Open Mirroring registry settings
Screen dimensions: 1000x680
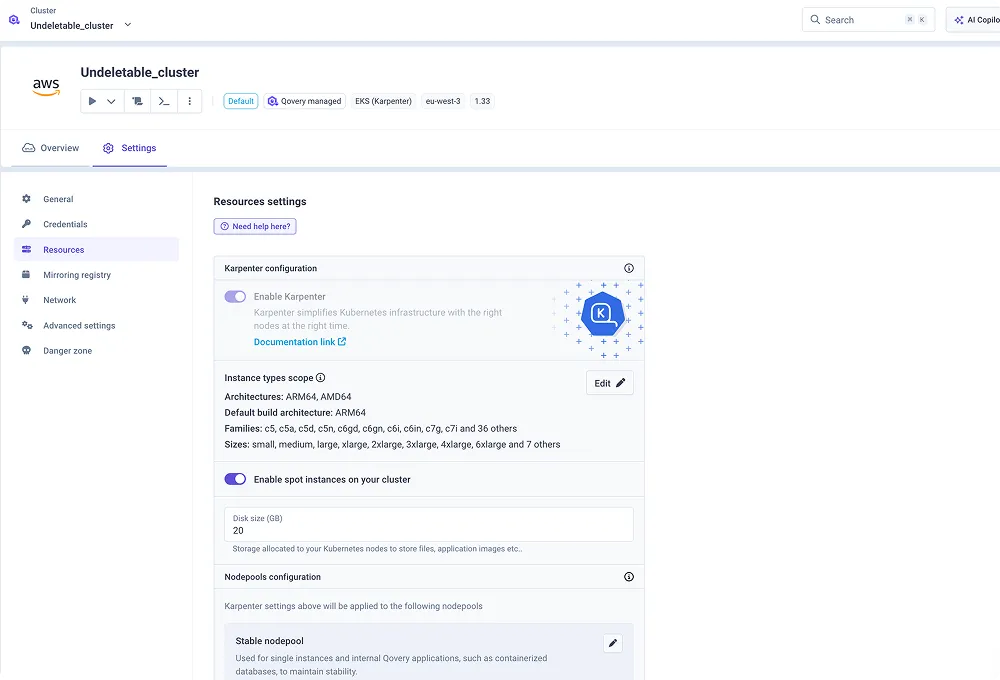[96, 275]
